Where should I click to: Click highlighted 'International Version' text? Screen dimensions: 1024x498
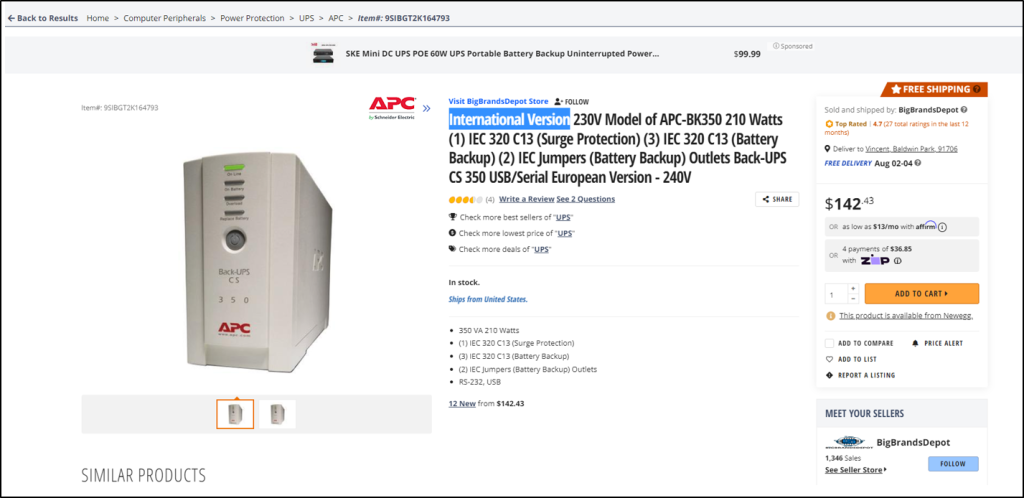pyautogui.click(x=509, y=120)
